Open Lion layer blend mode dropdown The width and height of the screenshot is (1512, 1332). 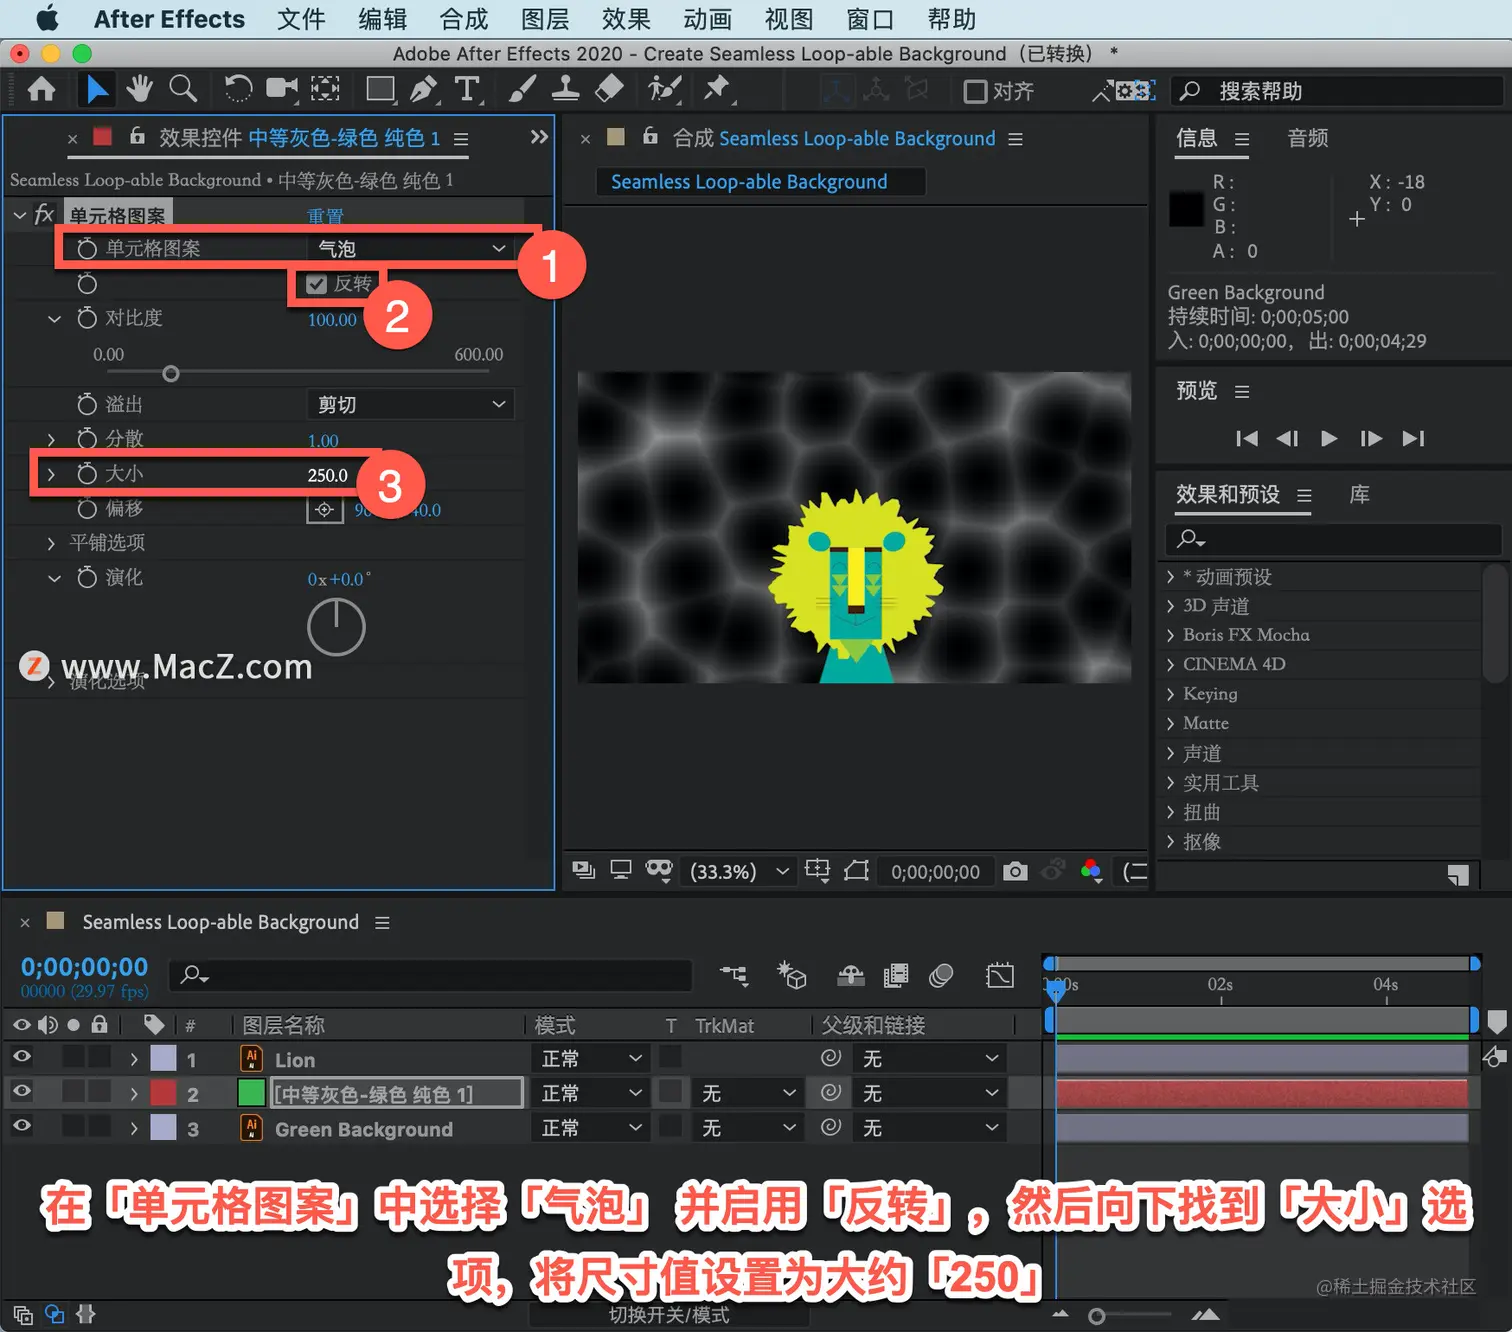point(590,1058)
